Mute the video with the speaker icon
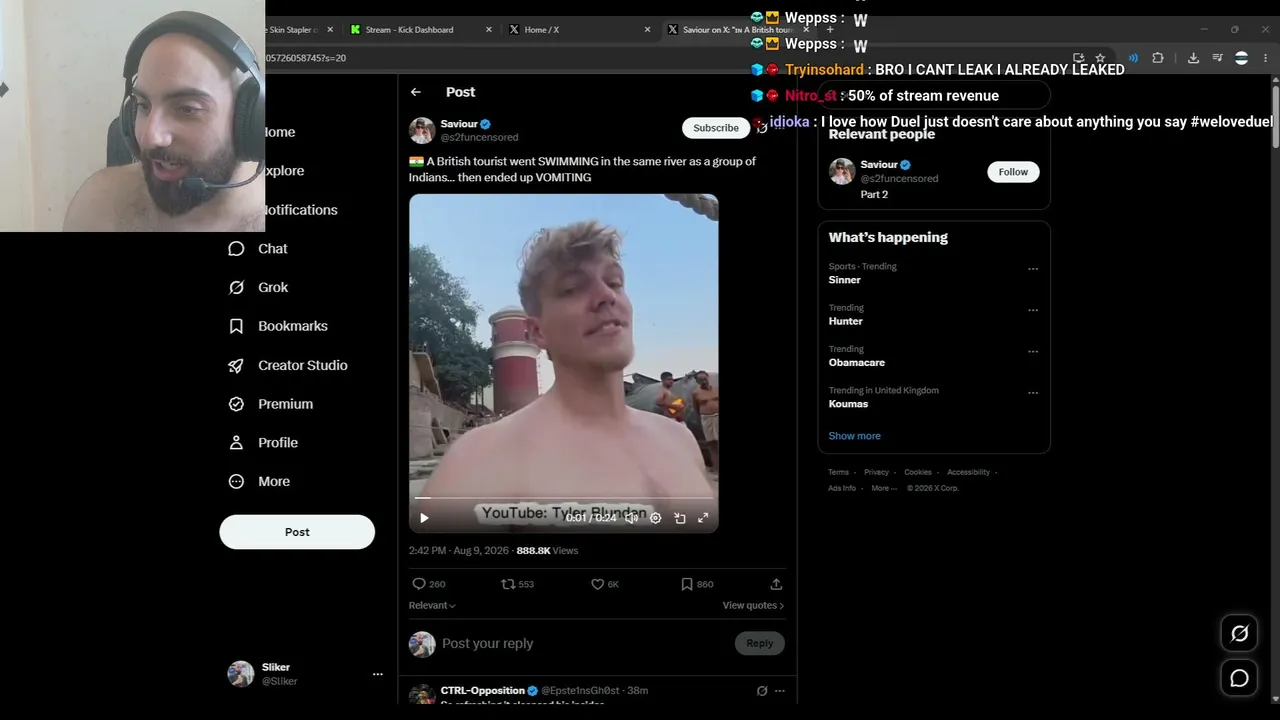This screenshot has height=720, width=1280. click(x=632, y=518)
